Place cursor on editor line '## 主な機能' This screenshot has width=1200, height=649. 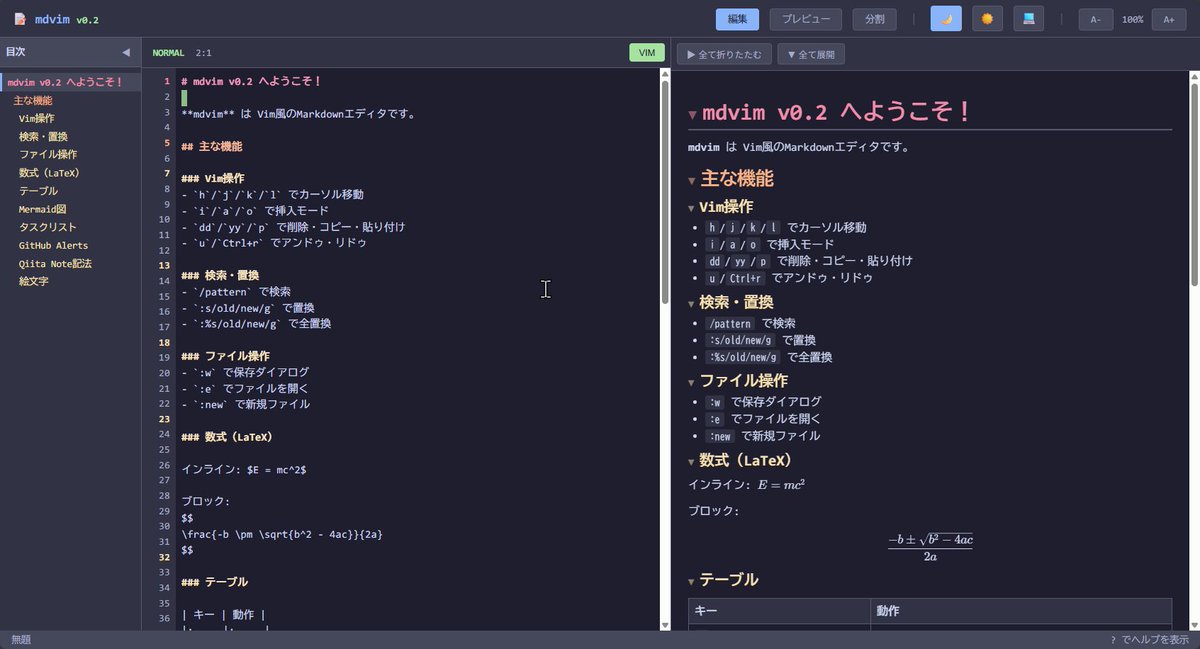point(212,146)
